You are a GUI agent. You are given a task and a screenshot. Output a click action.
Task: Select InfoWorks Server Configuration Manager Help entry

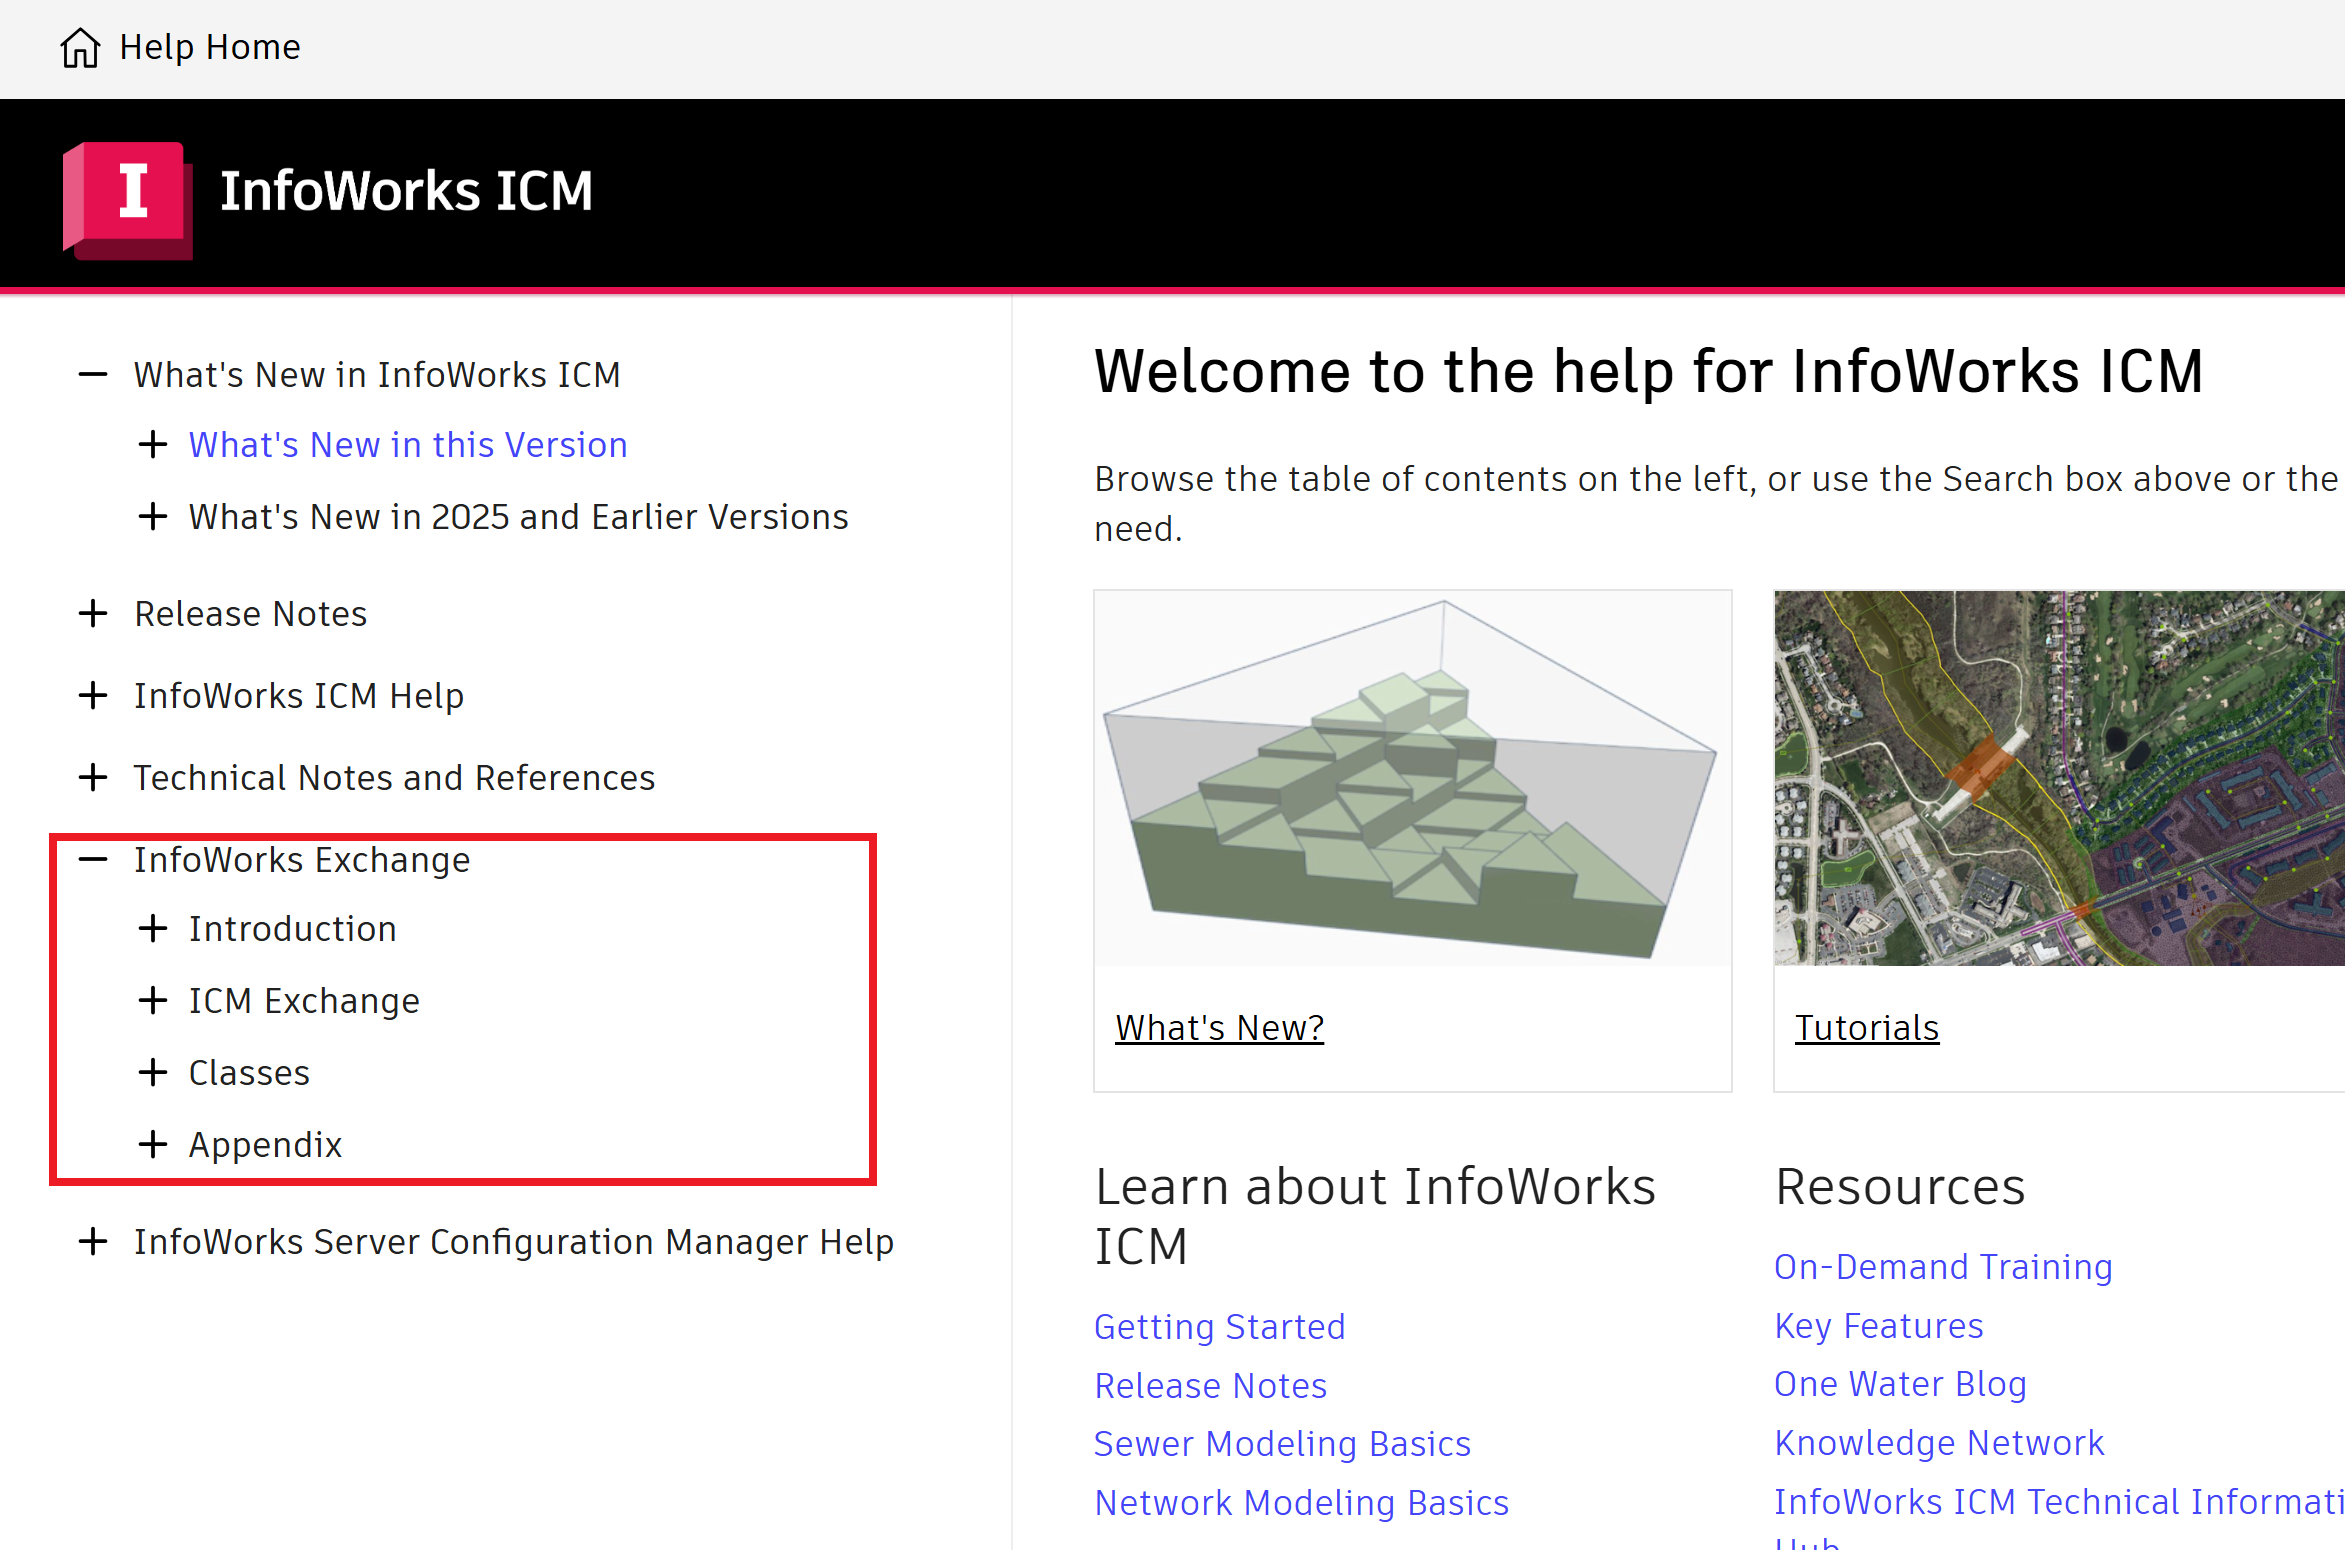514,1242
